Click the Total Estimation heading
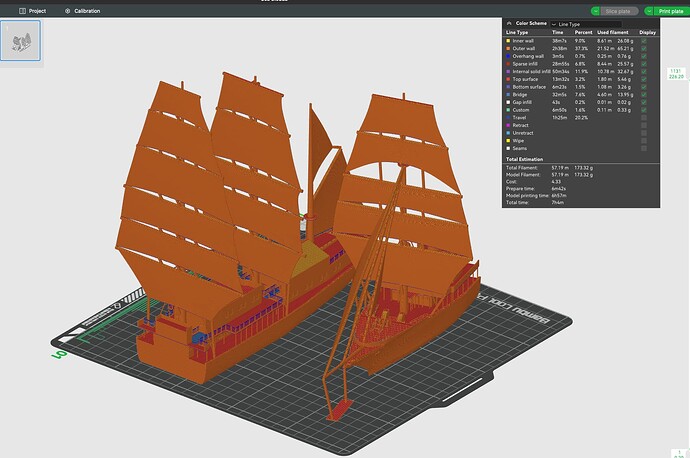690x458 pixels. [524, 159]
